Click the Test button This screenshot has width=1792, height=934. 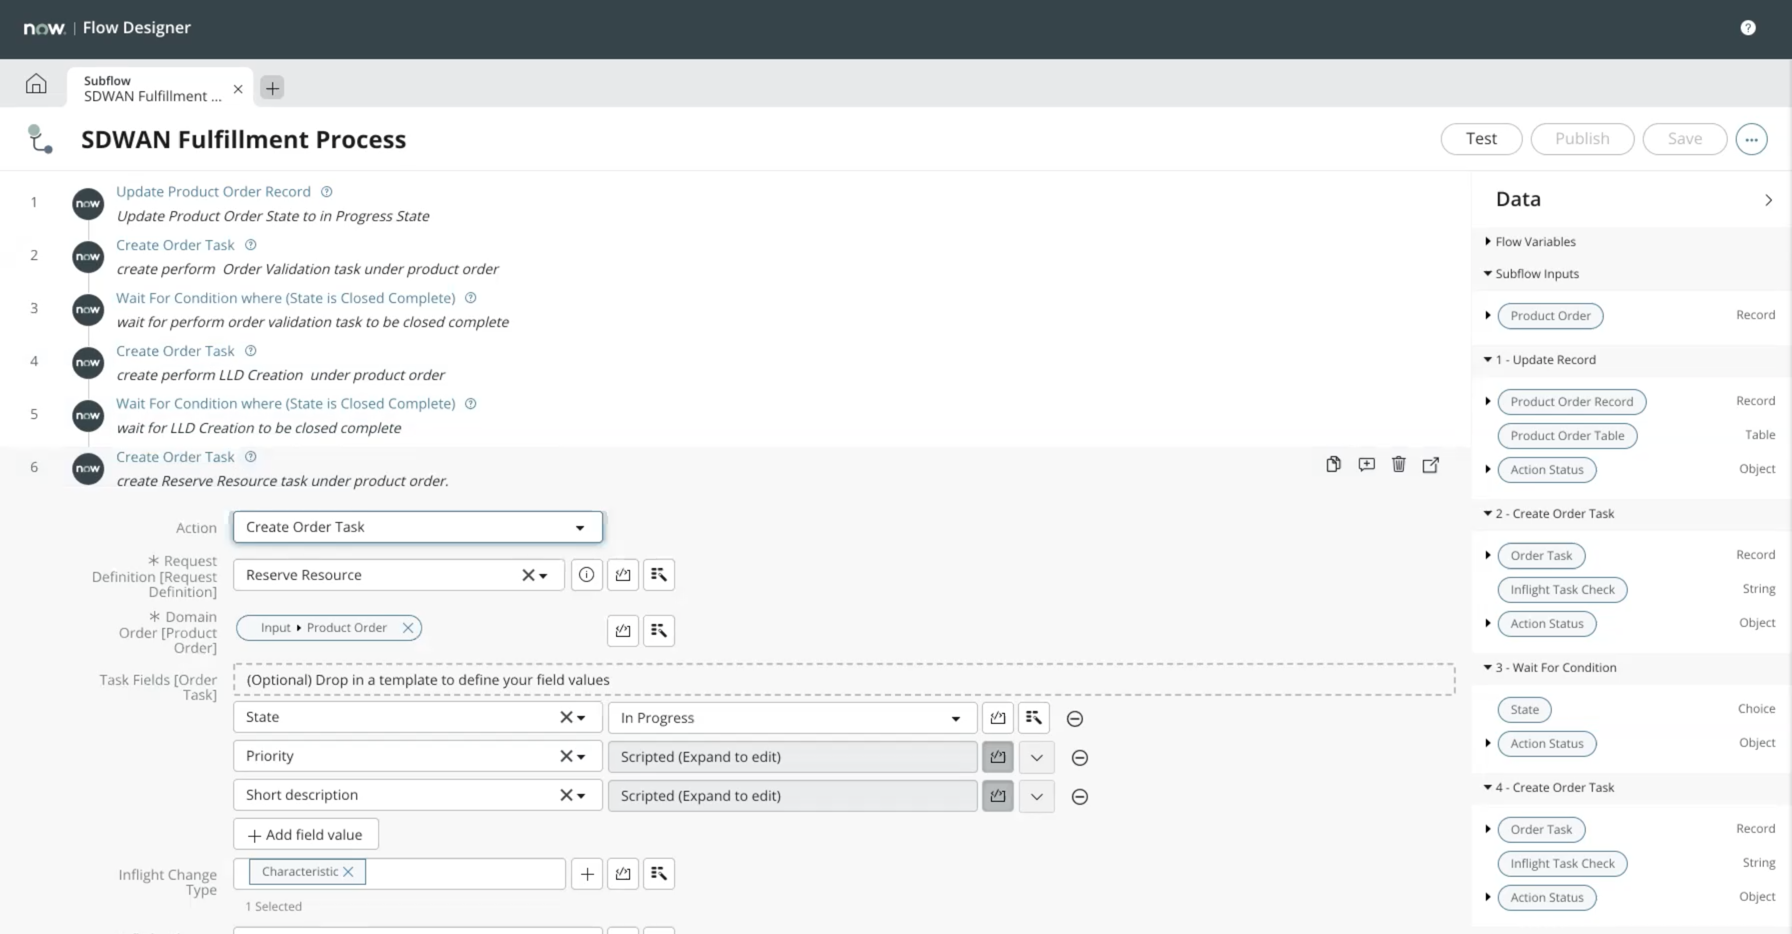click(1481, 139)
